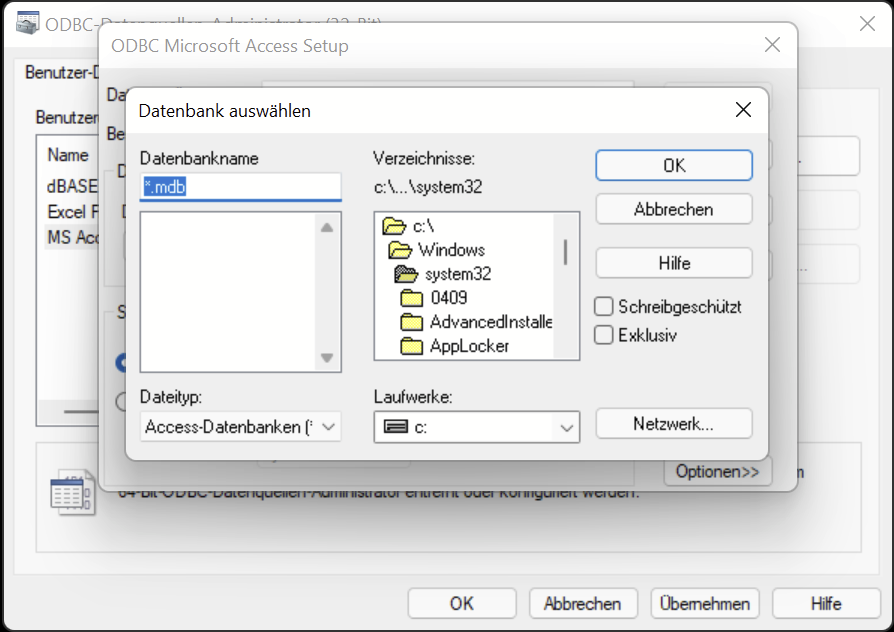Click the ODBC data source icon at bottom left
Viewport: 894px width, 632px height.
(x=73, y=494)
